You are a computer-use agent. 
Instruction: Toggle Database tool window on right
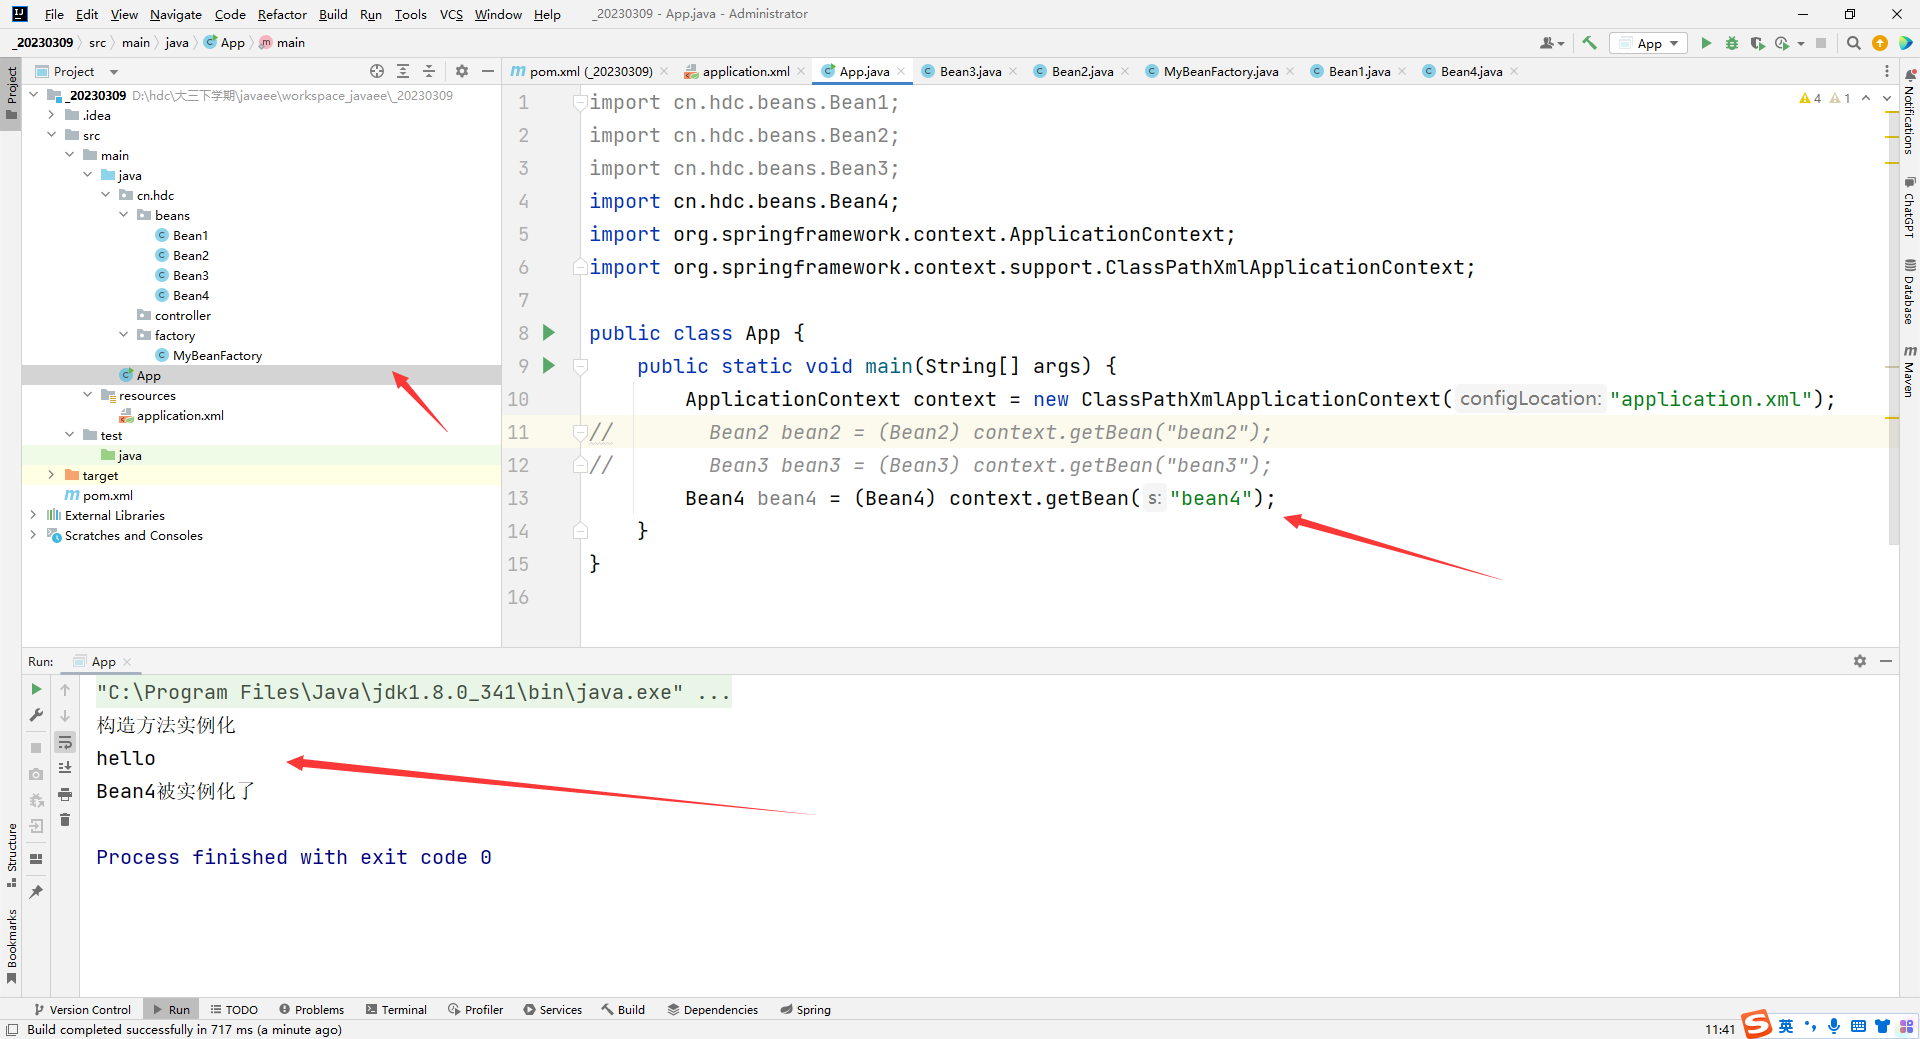1909,292
